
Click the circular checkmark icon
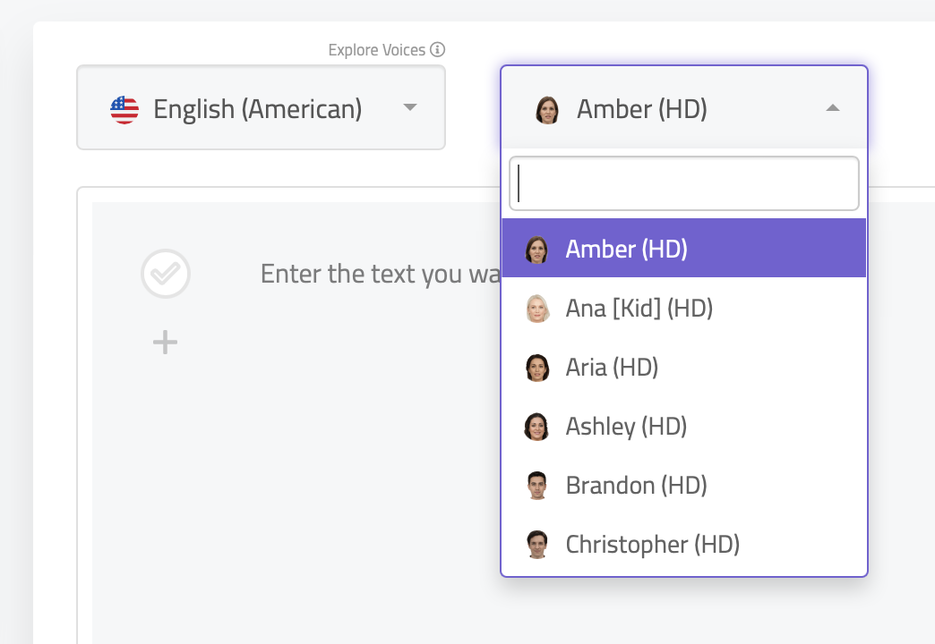[165, 274]
